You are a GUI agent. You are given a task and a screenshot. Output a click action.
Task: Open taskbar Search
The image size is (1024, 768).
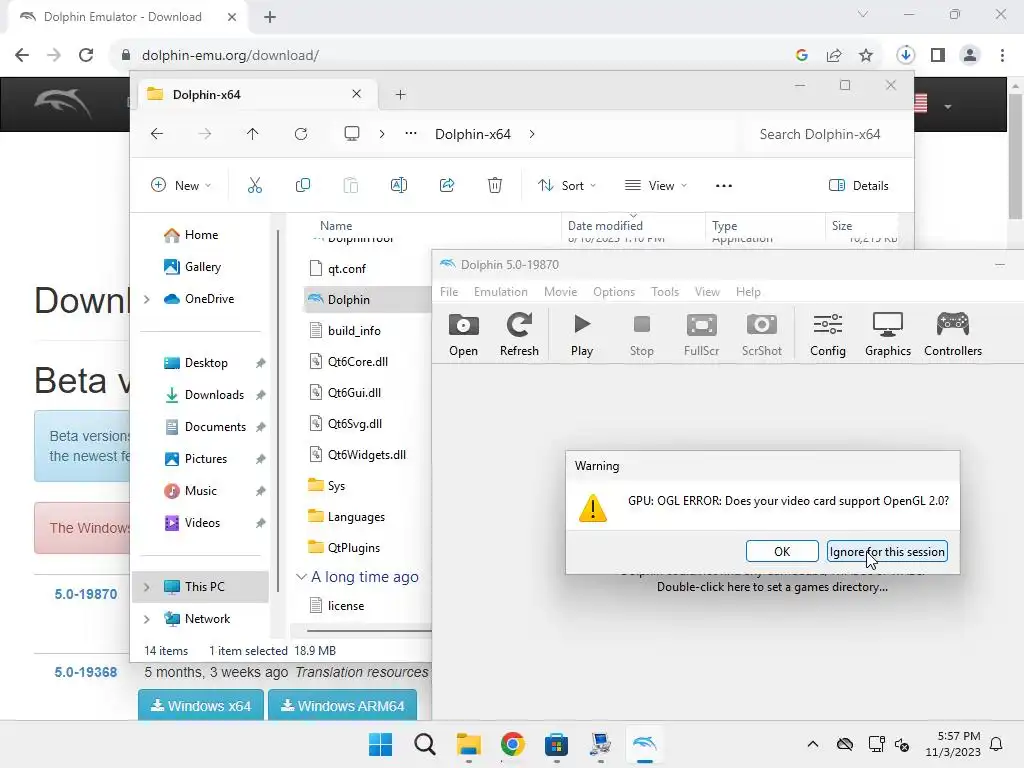tap(424, 744)
